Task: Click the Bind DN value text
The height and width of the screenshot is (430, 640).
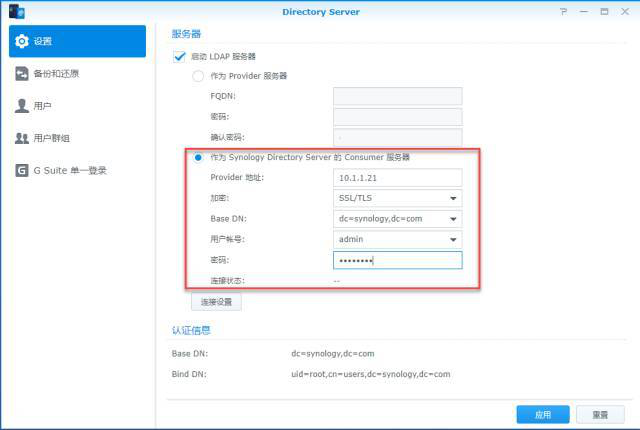Action: [371, 374]
